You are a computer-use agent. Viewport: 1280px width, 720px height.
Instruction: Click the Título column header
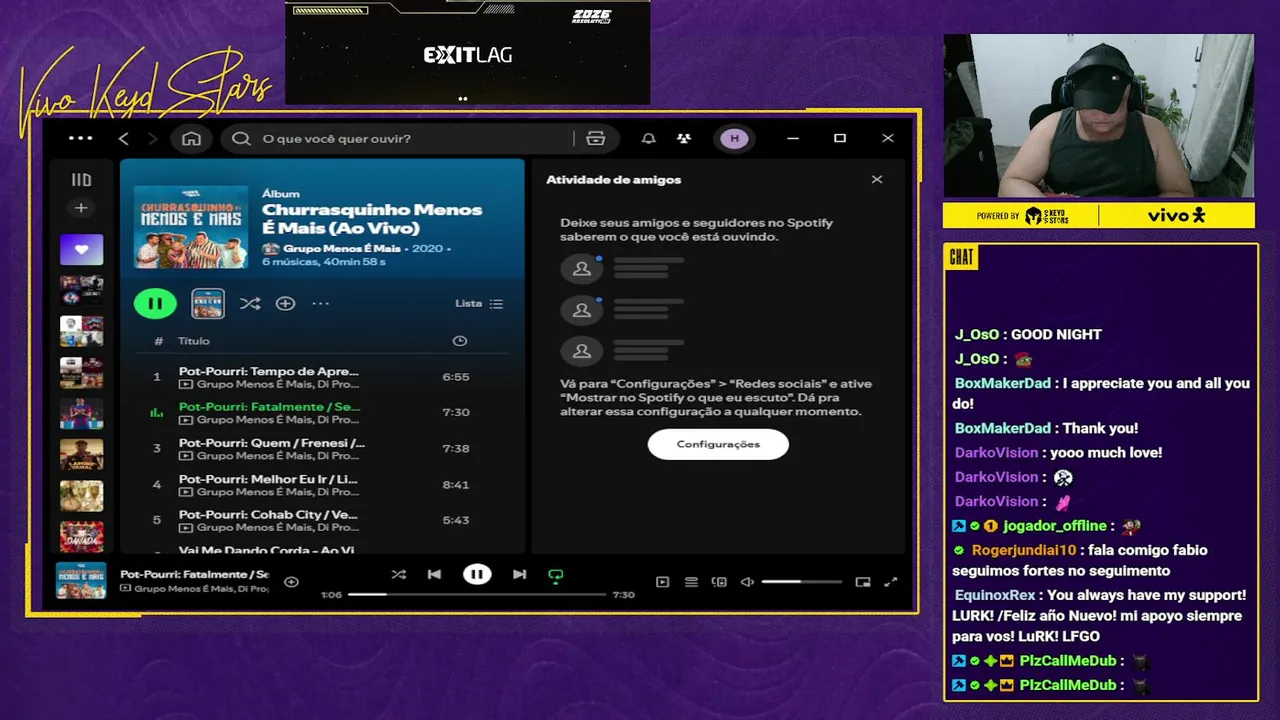click(194, 341)
